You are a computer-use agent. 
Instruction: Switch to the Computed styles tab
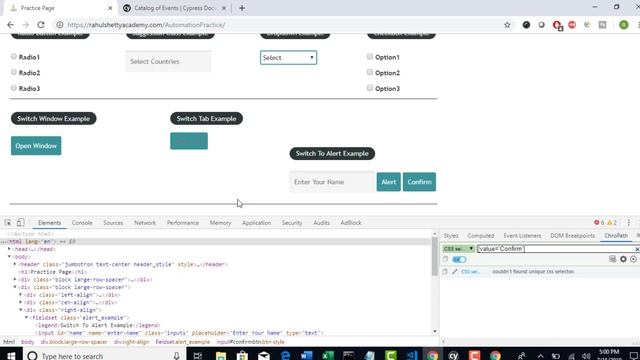pyautogui.click(x=480, y=236)
